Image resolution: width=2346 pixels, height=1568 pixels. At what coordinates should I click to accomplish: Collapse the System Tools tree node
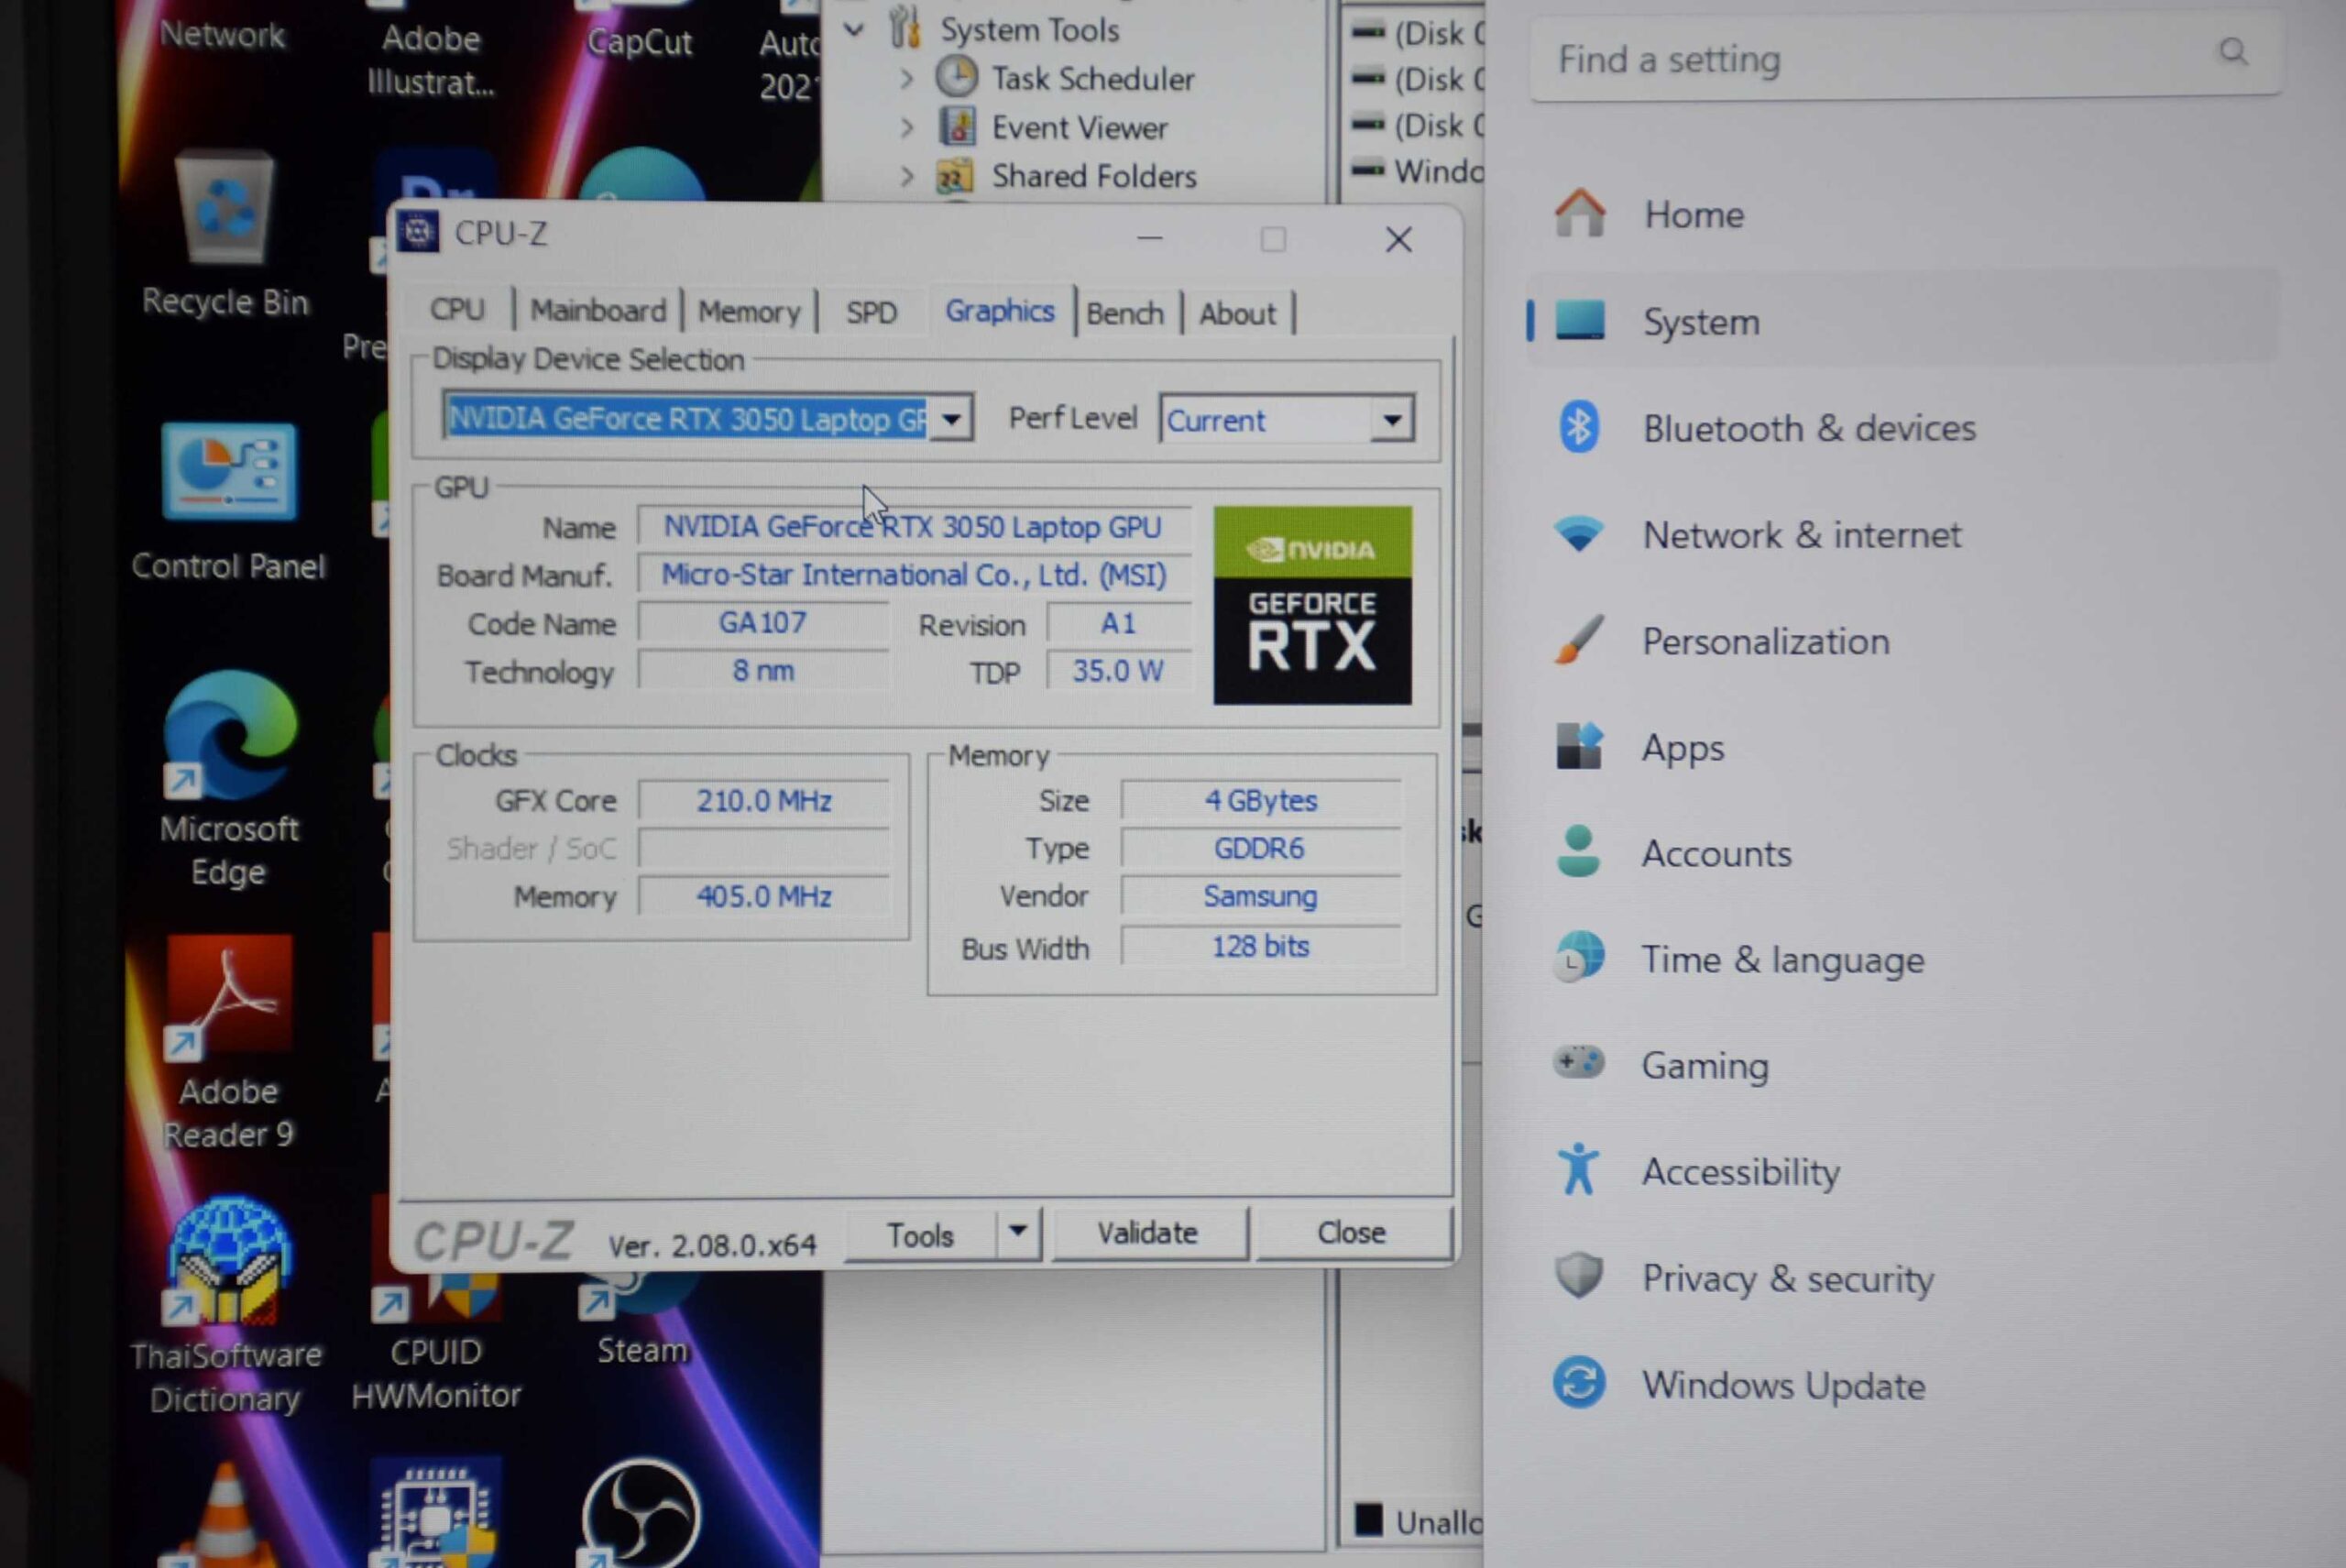coord(853,30)
